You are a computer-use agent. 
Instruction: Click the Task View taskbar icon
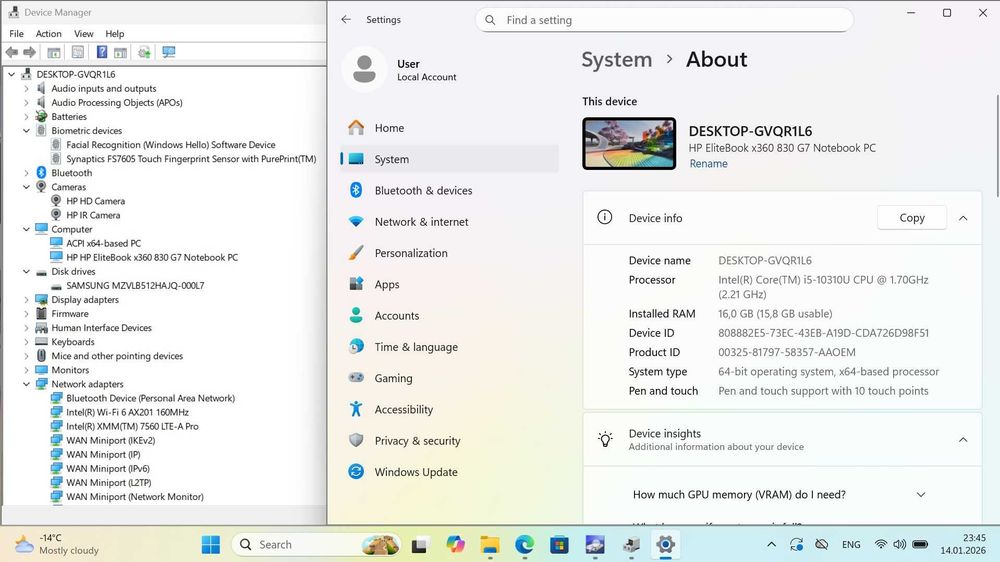(419, 545)
